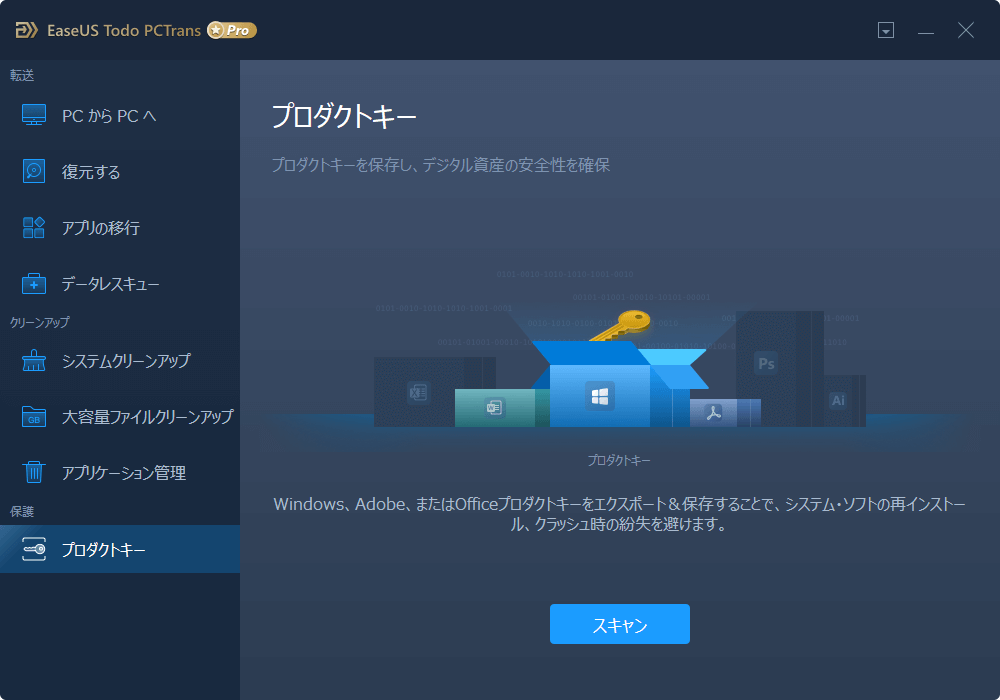Click the 転送 section label

[22, 75]
